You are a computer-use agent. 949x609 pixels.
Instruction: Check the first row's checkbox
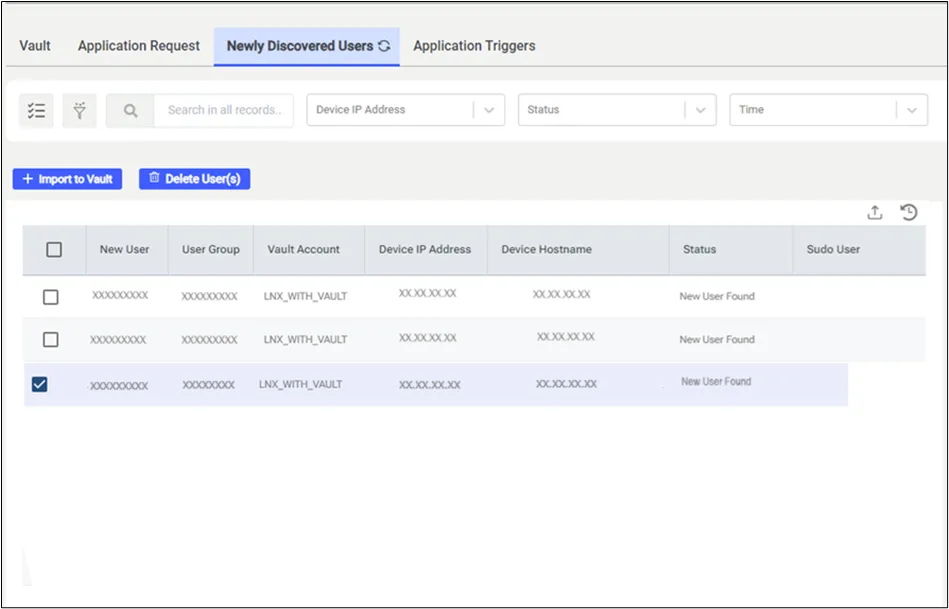pos(51,297)
